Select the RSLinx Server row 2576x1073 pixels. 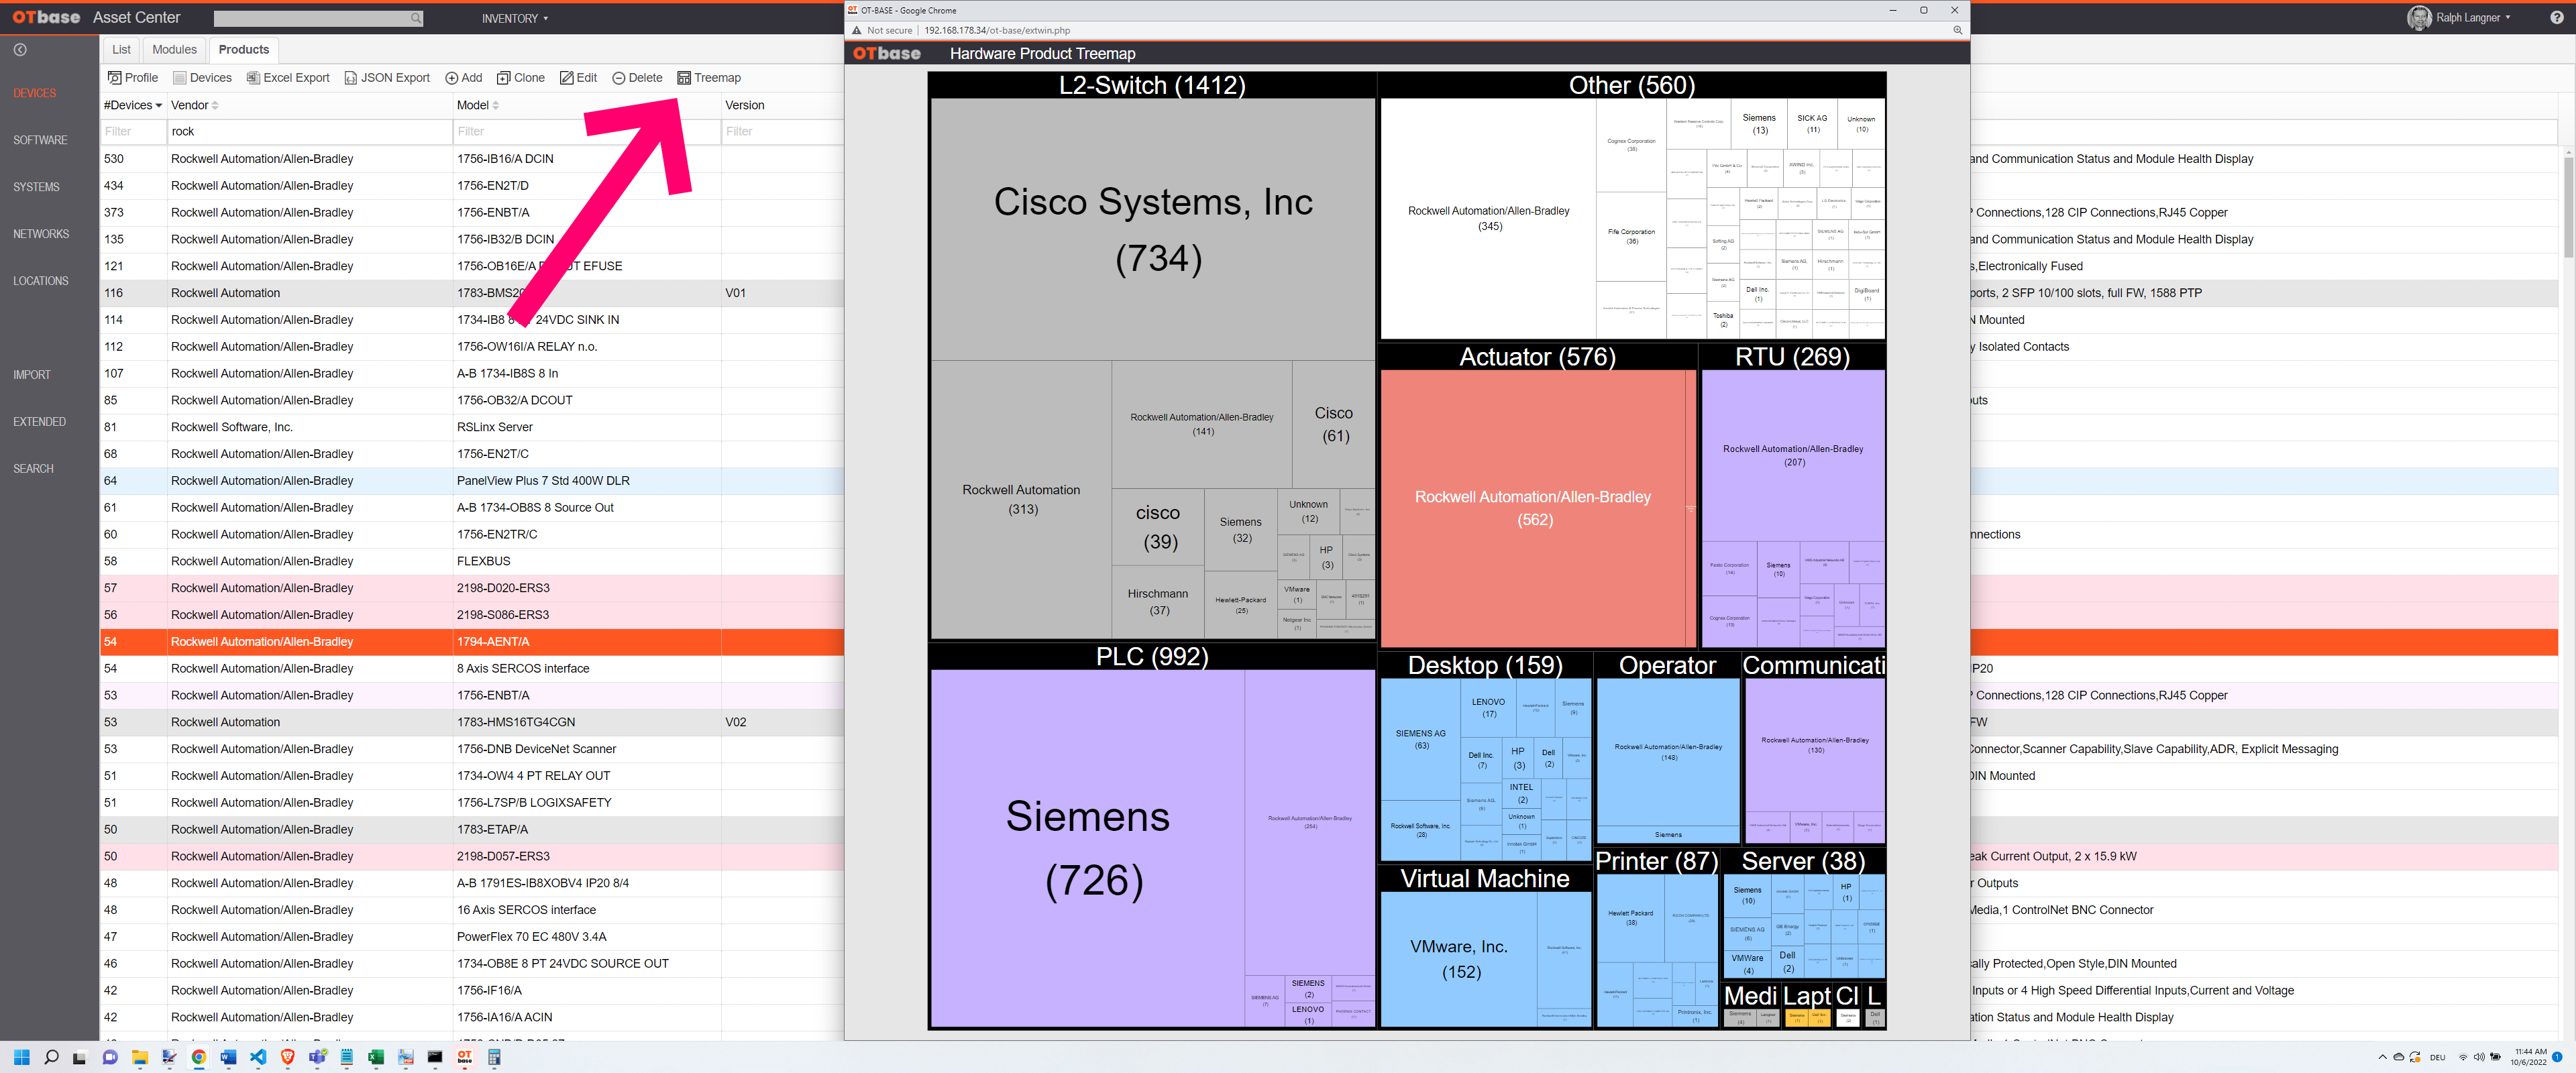point(472,427)
